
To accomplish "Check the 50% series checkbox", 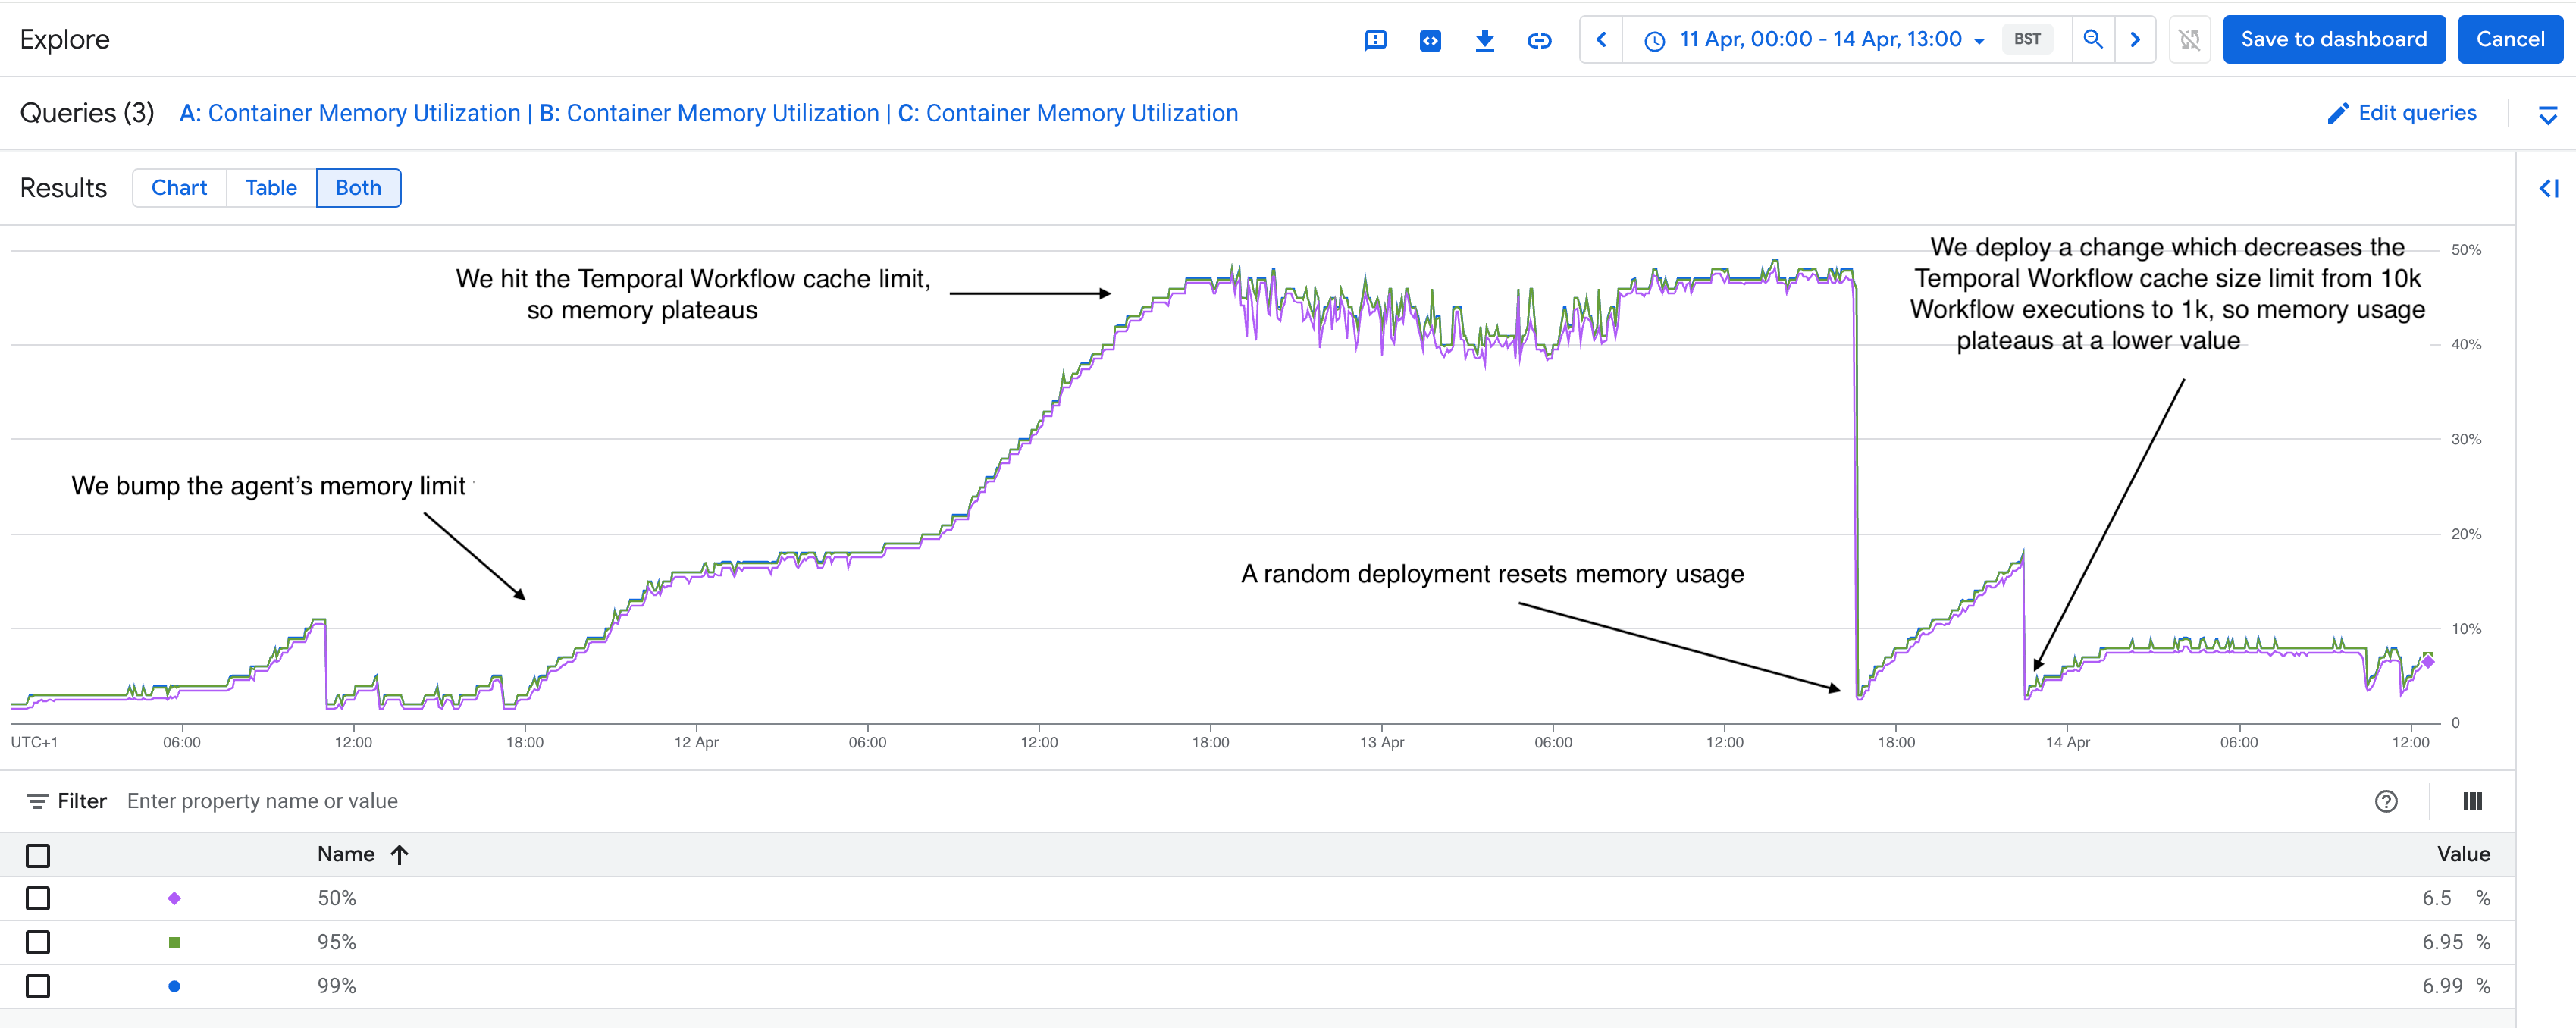I will (38, 898).
